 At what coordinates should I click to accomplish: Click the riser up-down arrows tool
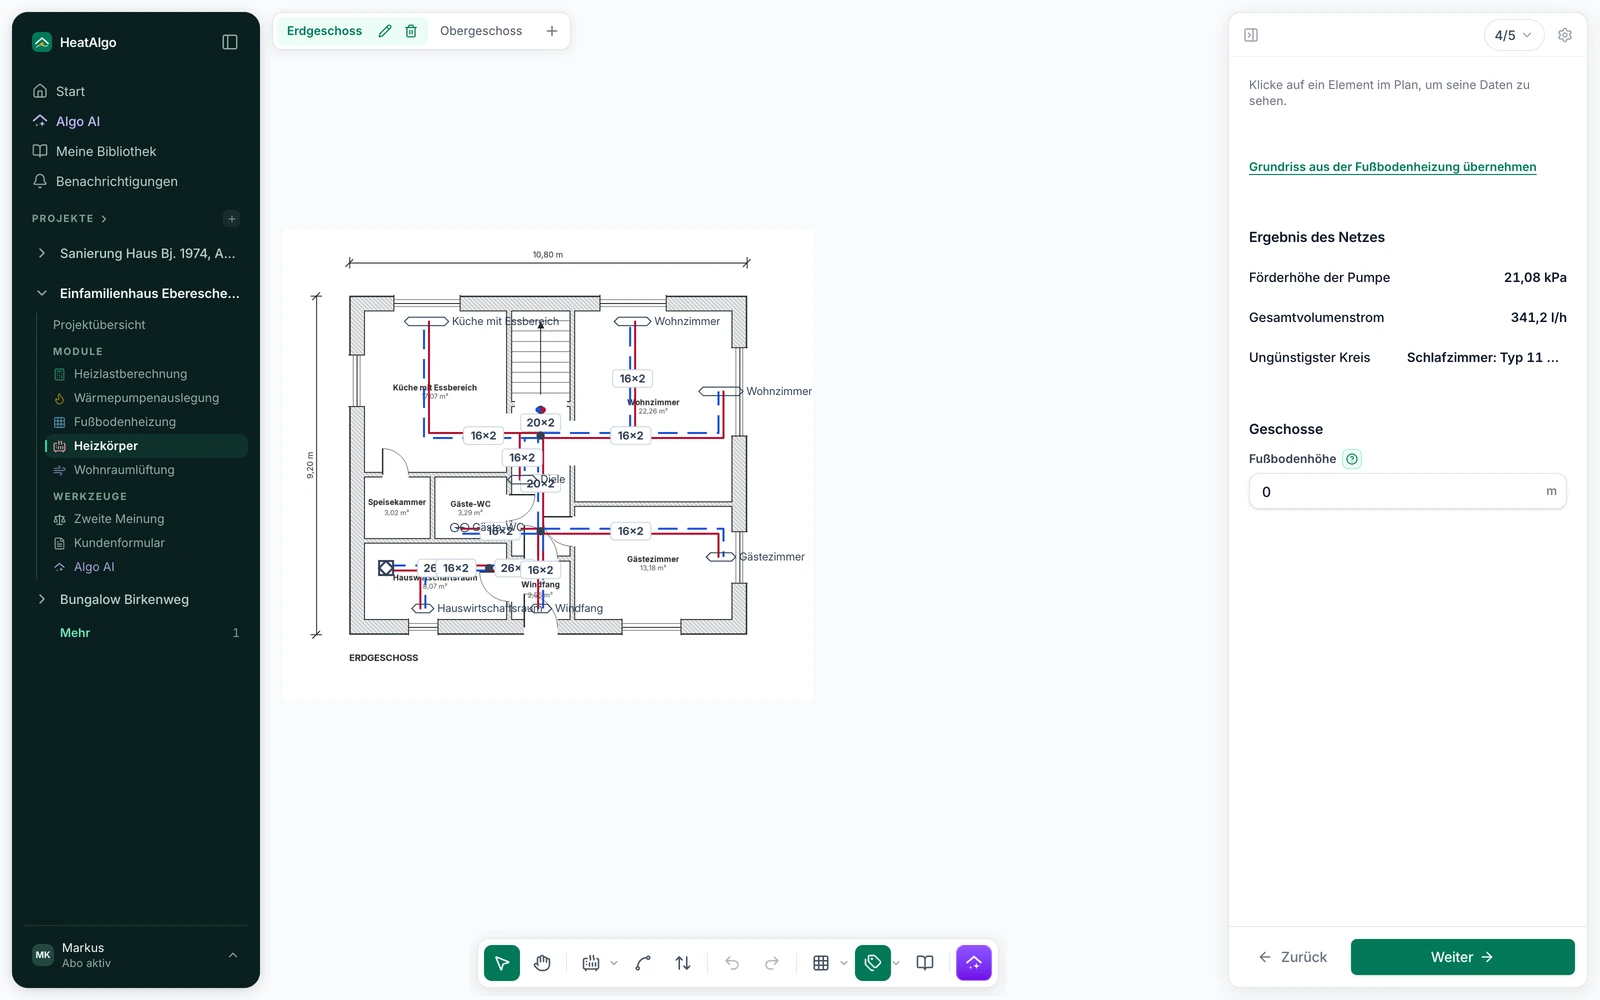[x=683, y=963]
